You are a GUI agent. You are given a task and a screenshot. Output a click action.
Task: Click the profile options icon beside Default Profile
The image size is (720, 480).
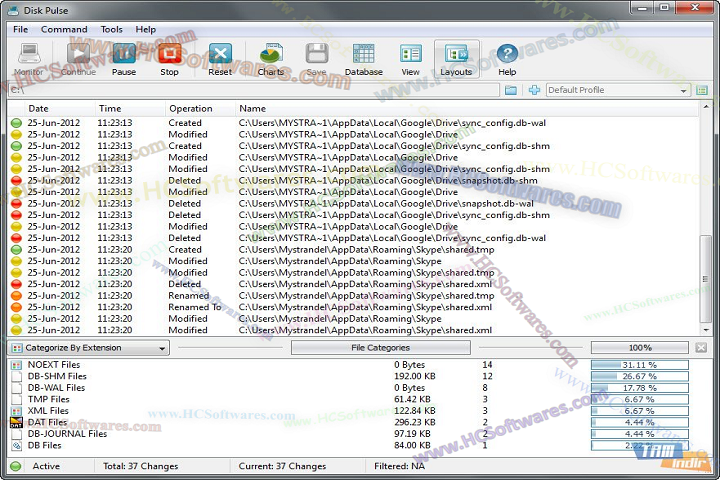point(702,90)
